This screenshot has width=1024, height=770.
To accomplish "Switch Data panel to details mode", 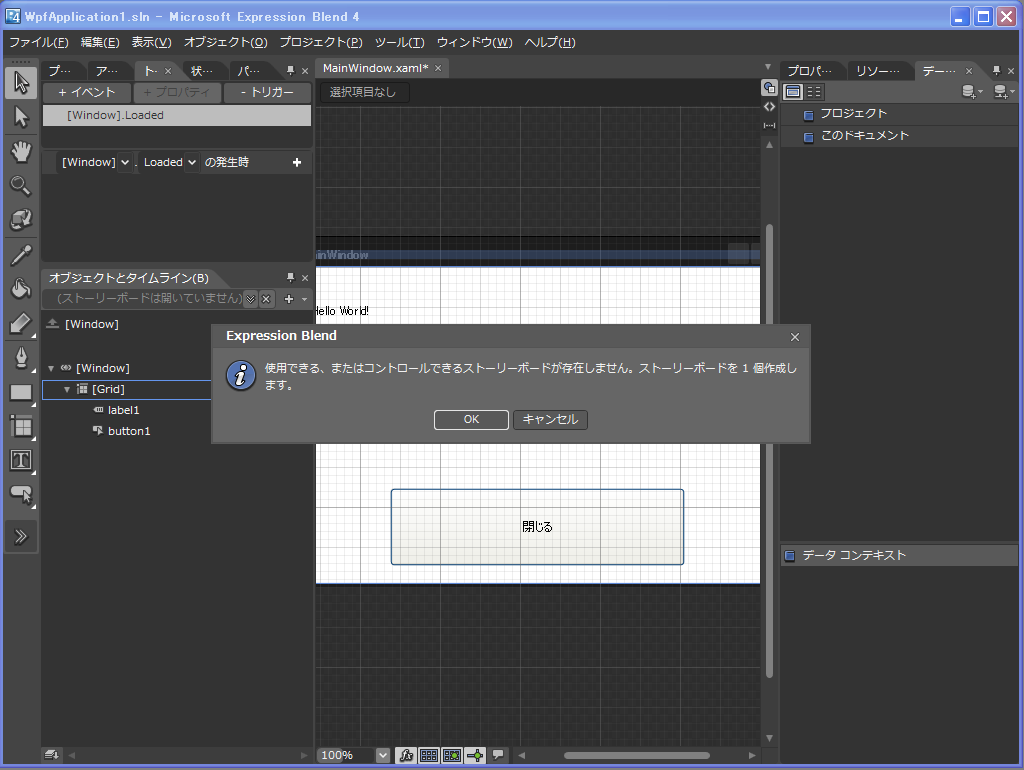I will tap(814, 91).
